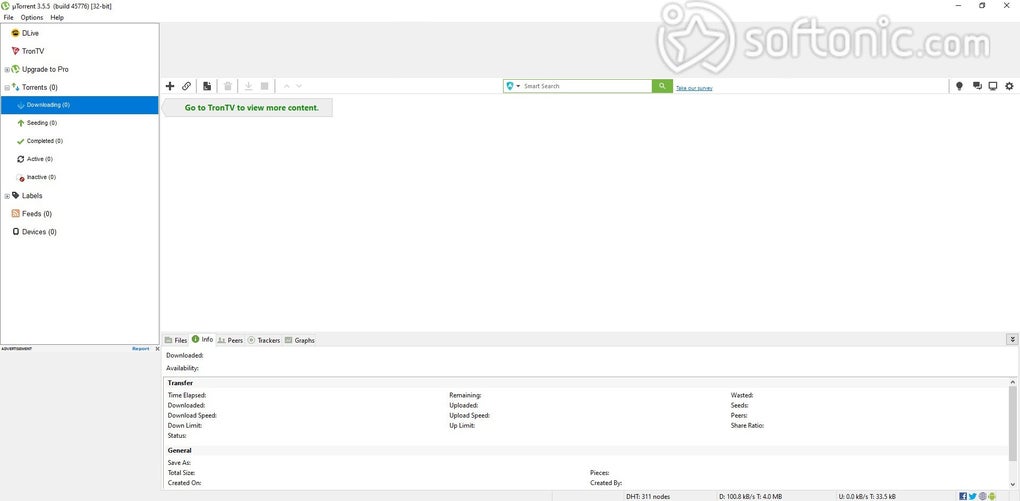Screen dimensions: 1020x501
Task: Switch to the Peers tab
Action: click(x=231, y=340)
